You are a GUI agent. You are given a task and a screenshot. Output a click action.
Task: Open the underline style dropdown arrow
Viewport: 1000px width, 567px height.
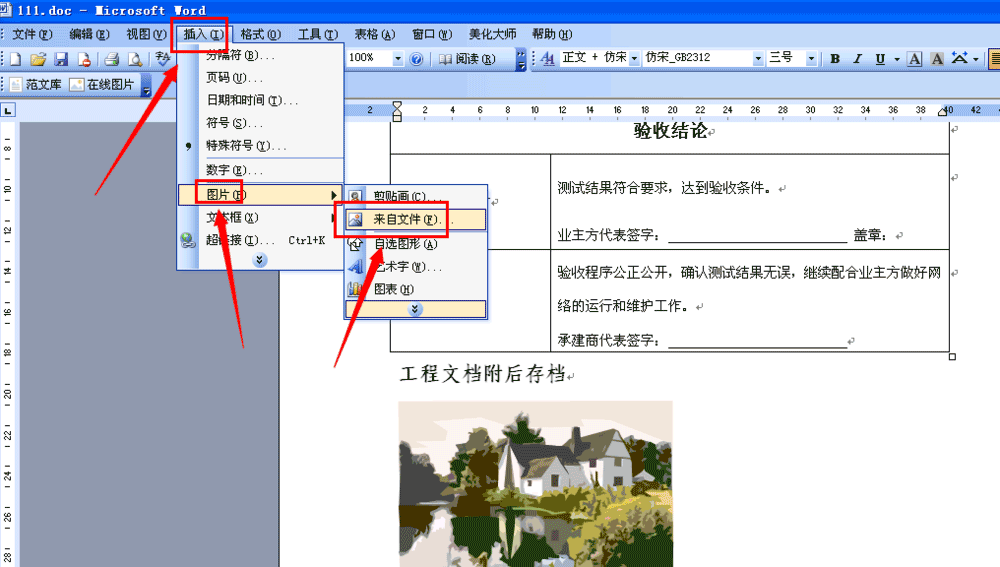click(x=897, y=59)
